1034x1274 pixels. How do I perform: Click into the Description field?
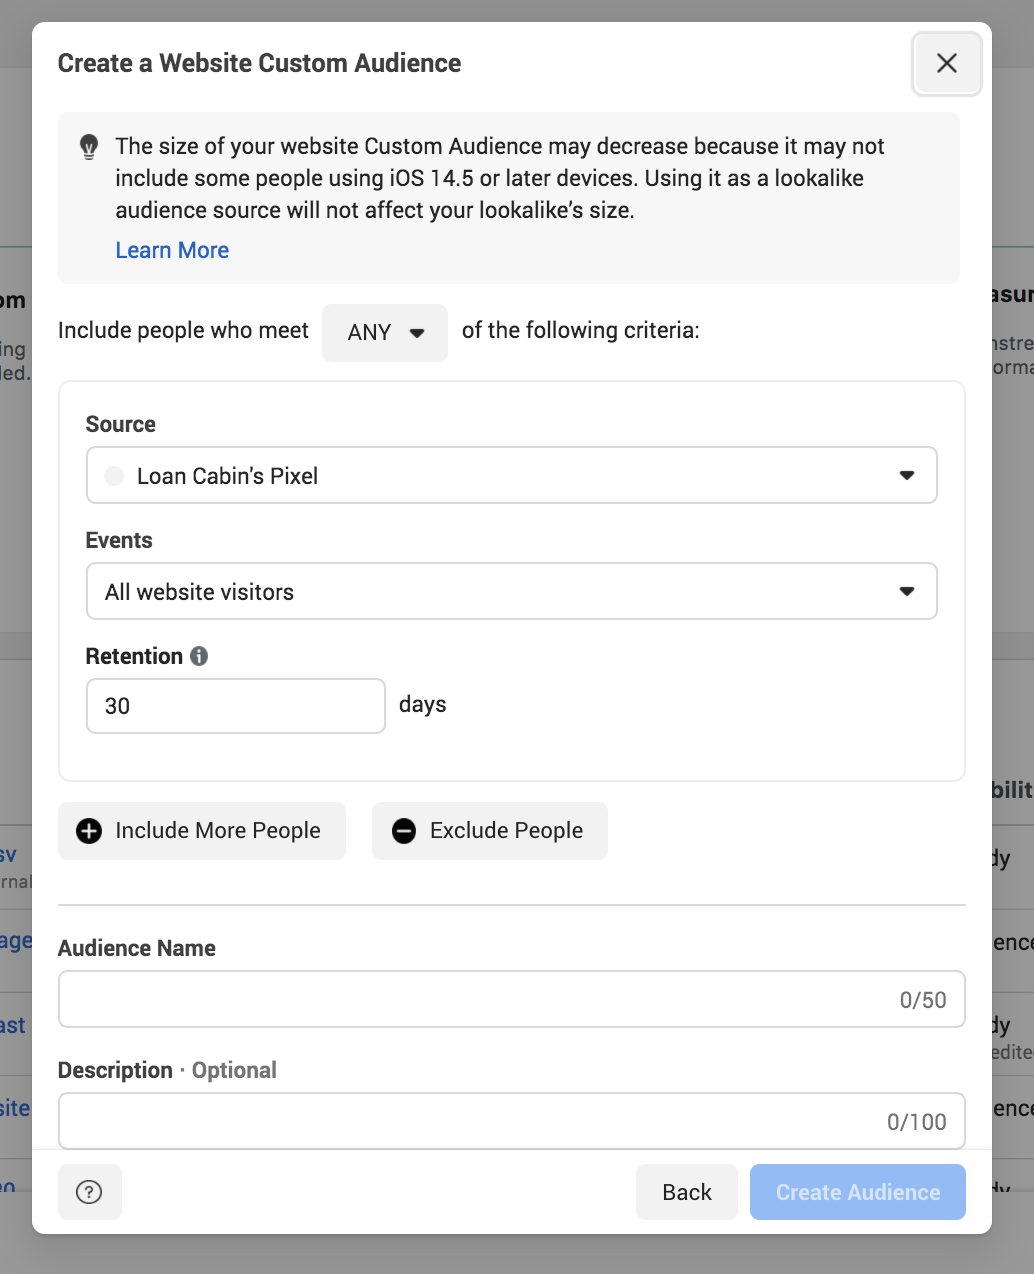point(470,1121)
